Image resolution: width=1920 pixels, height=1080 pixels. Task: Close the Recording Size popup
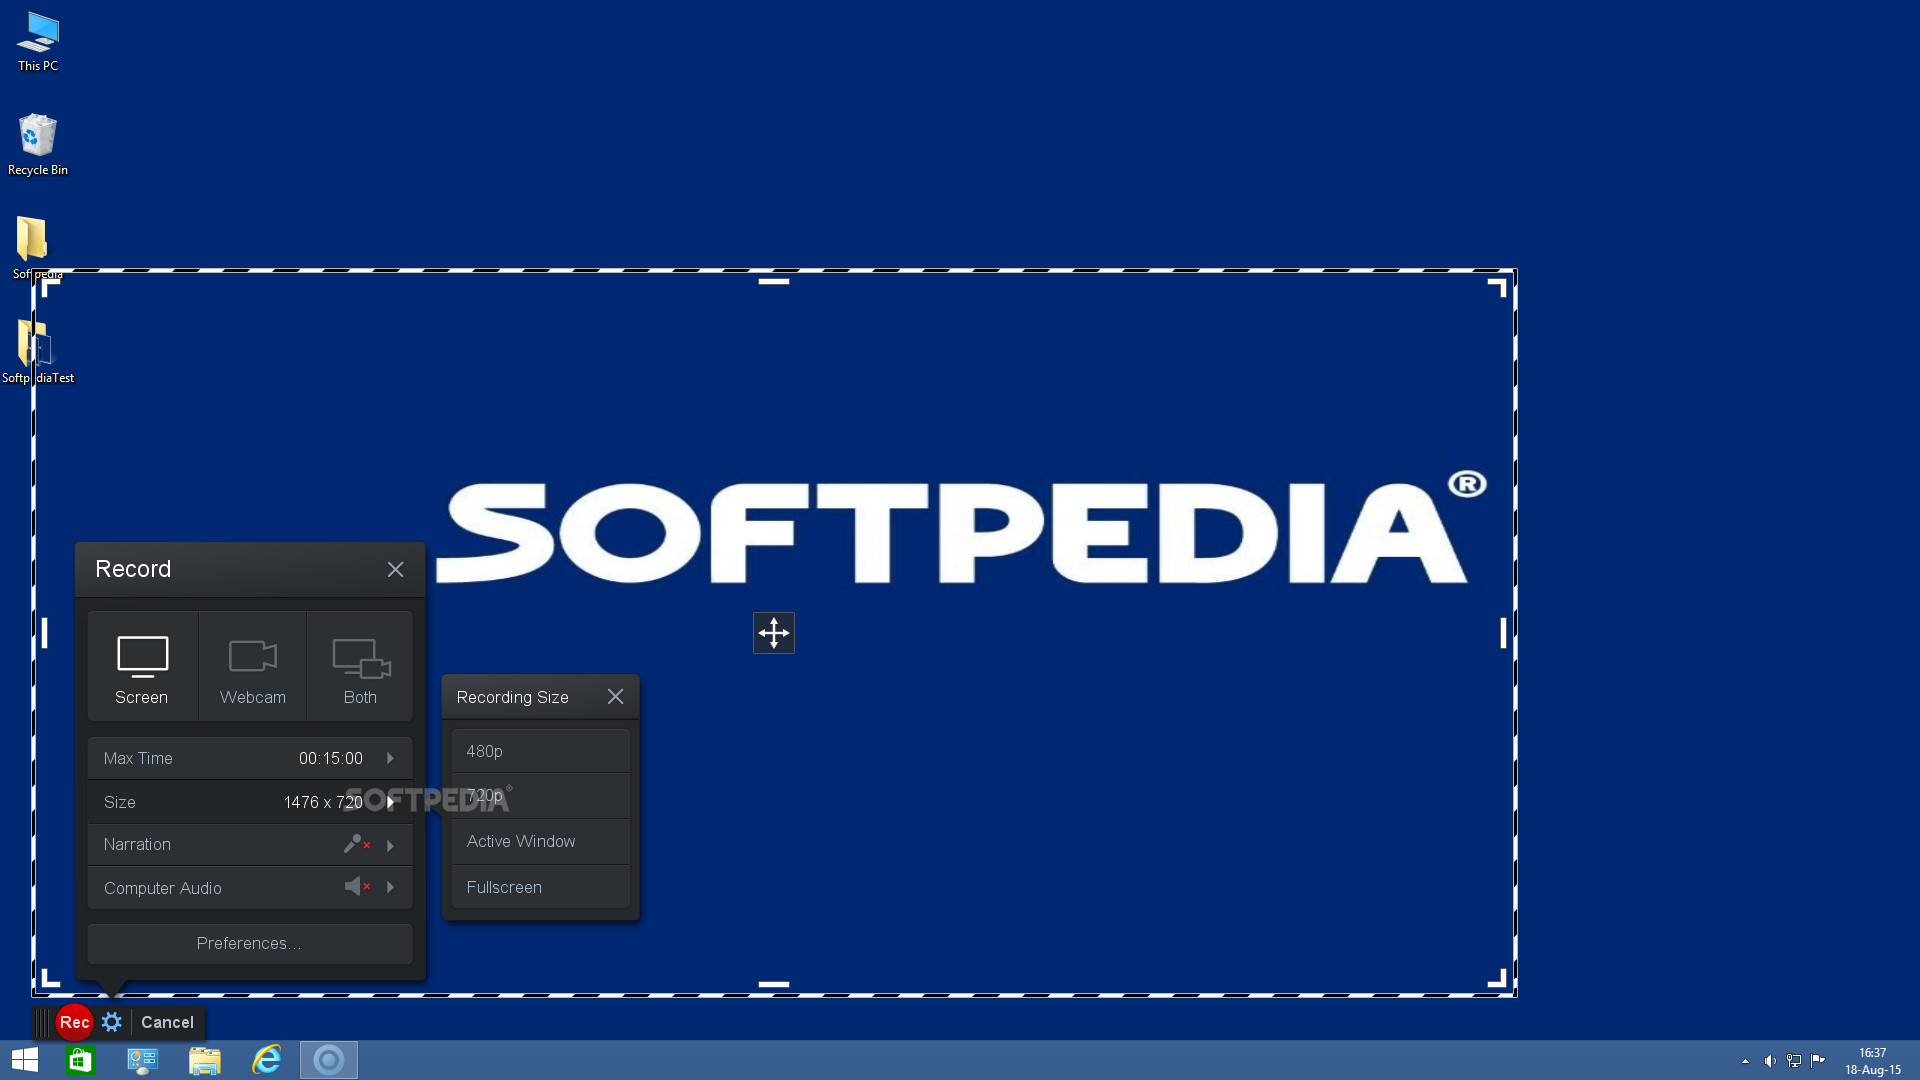[x=616, y=697]
